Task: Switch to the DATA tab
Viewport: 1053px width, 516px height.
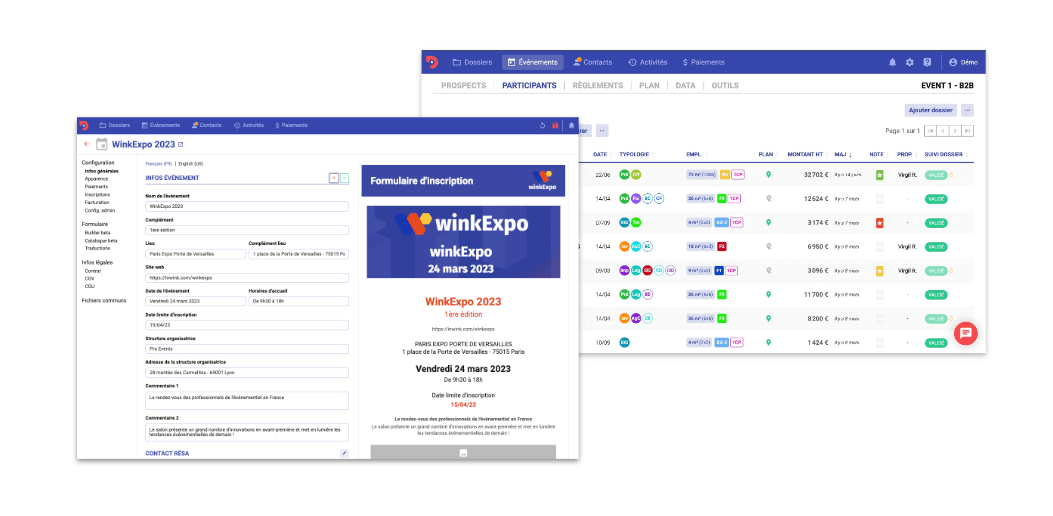Action: click(x=685, y=85)
